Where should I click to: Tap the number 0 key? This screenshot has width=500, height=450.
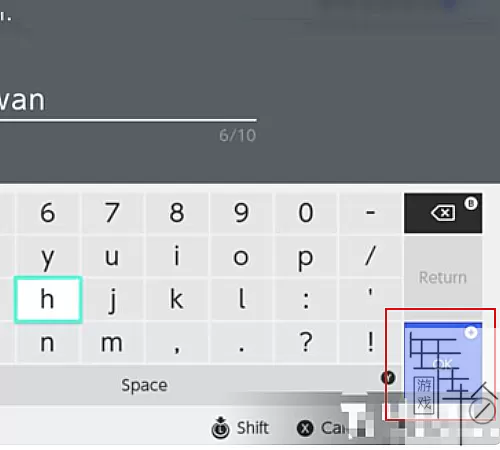[x=306, y=213]
